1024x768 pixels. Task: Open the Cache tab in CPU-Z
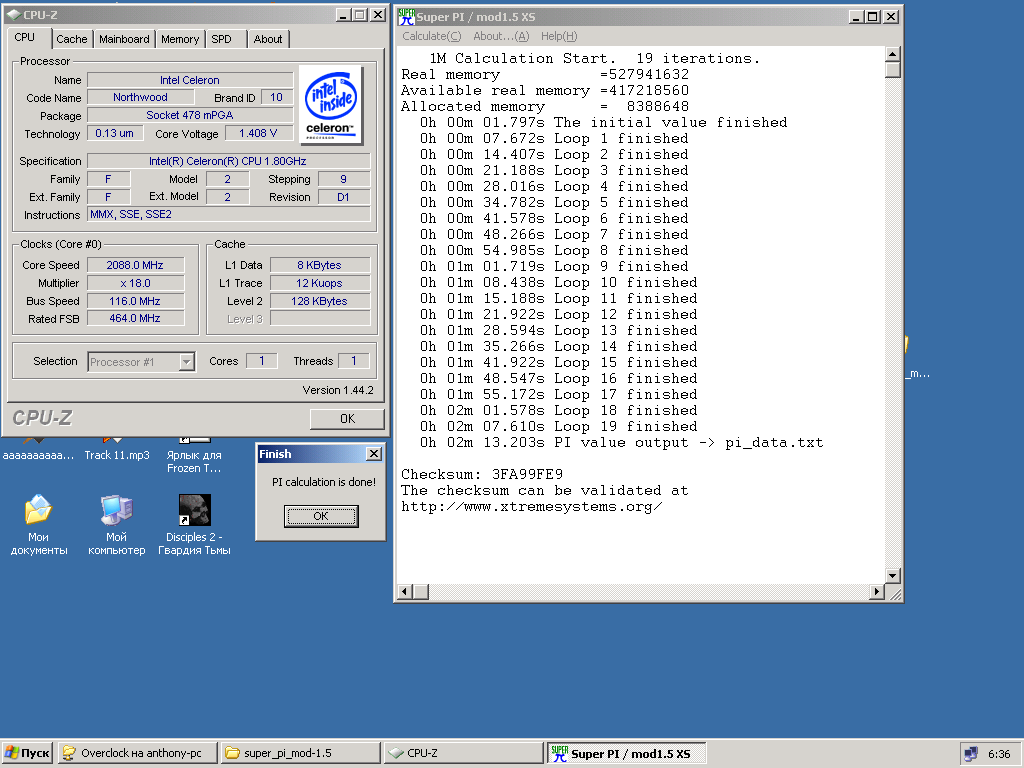[x=72, y=39]
